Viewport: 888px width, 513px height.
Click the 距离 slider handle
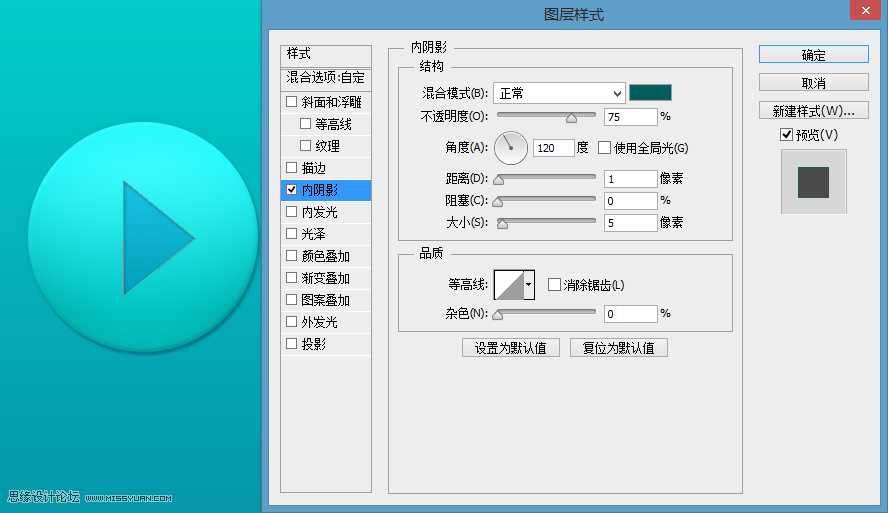[498, 179]
